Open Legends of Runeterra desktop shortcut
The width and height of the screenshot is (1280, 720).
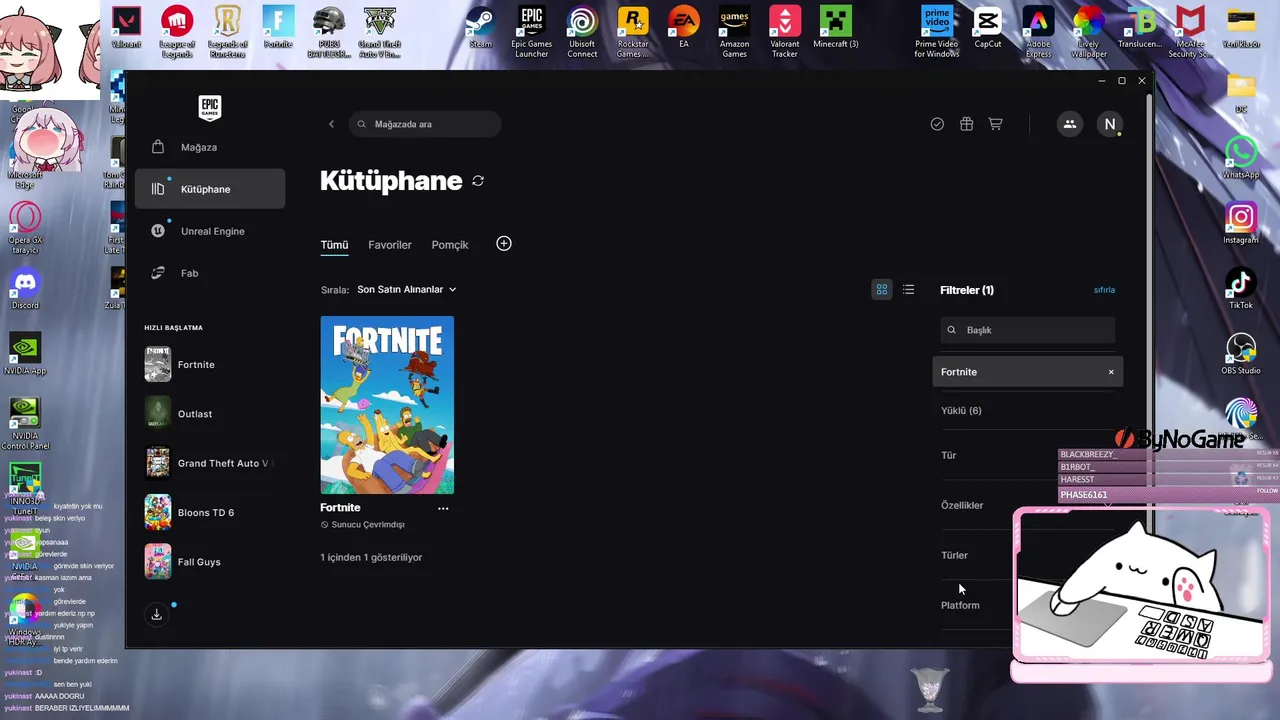pos(228,30)
